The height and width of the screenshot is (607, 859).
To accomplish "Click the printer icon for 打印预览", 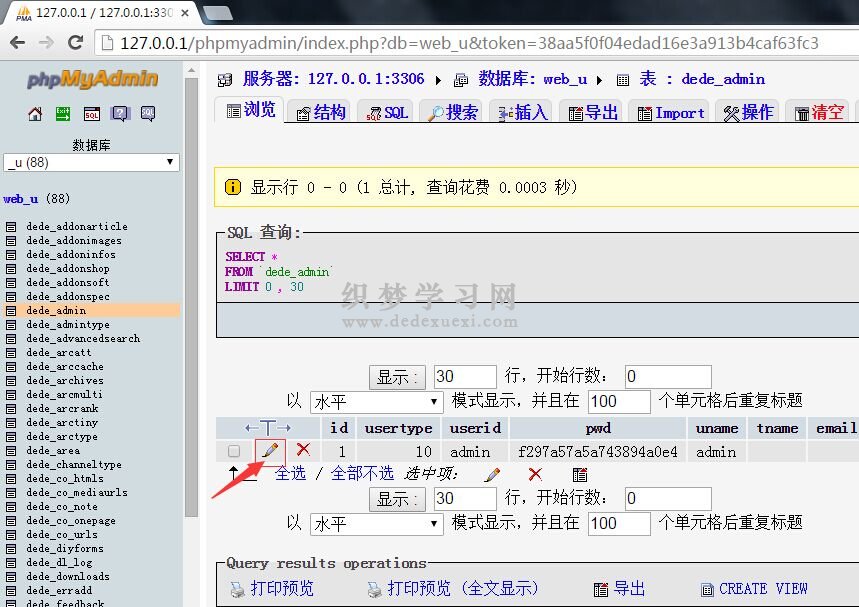I will pos(238,589).
